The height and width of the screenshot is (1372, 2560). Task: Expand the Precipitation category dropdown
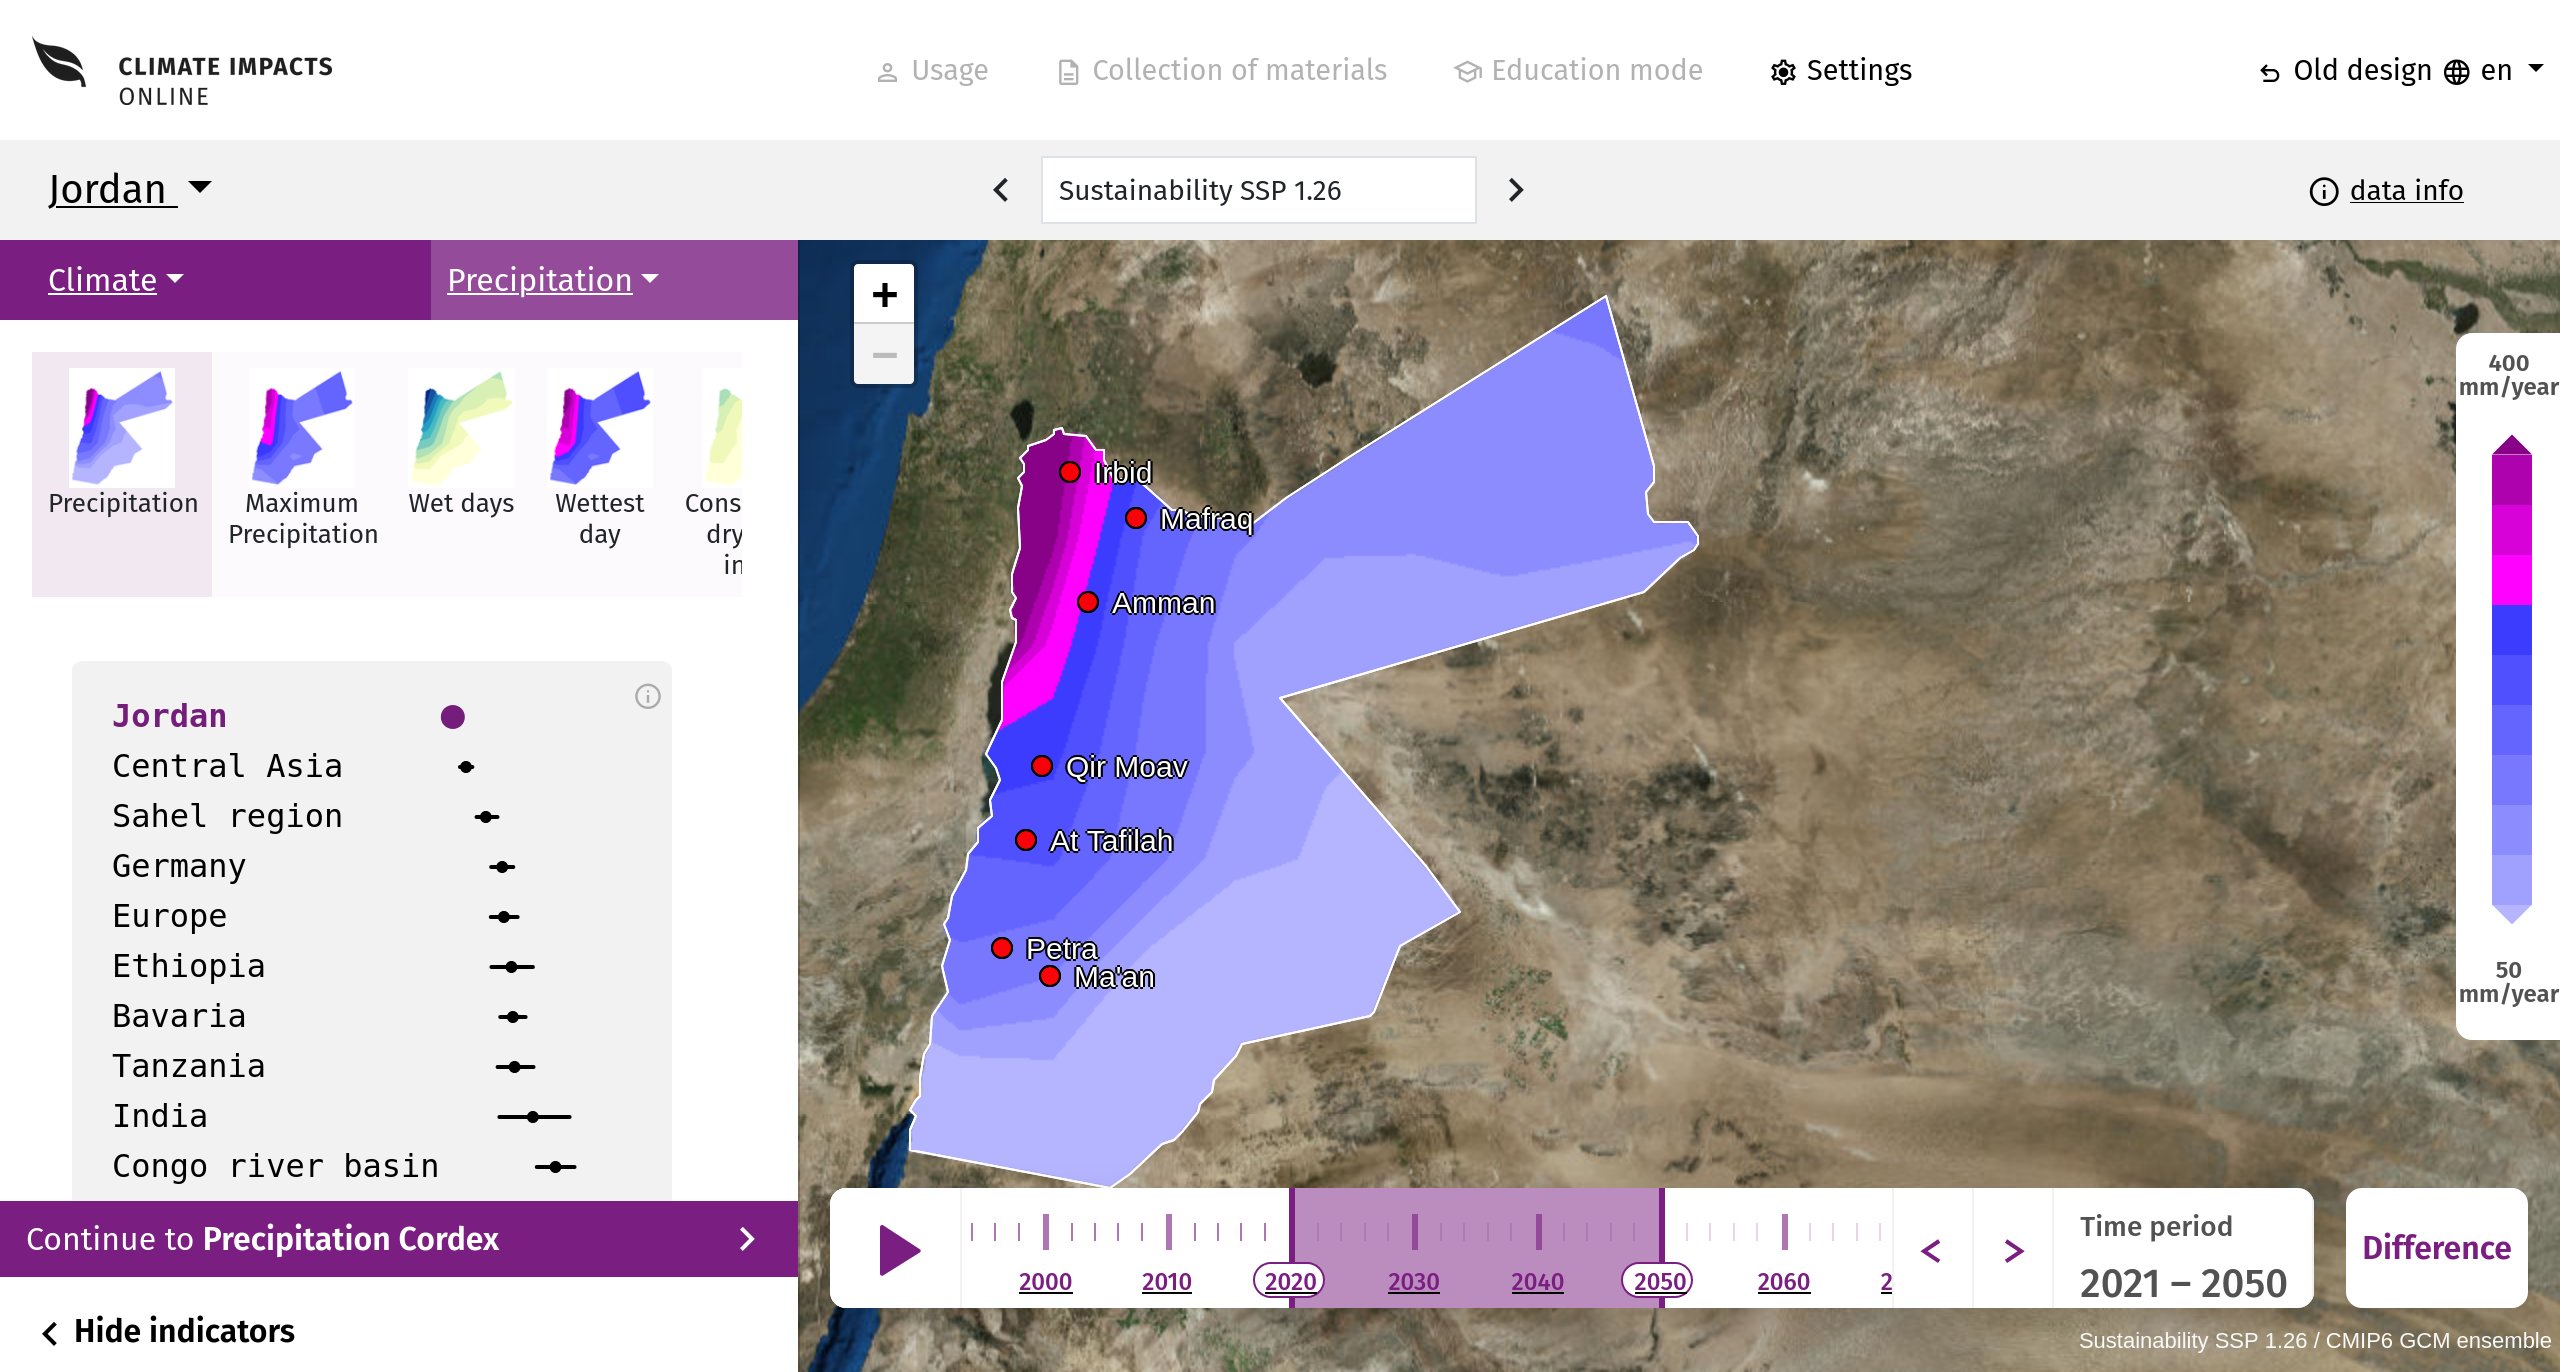[553, 280]
